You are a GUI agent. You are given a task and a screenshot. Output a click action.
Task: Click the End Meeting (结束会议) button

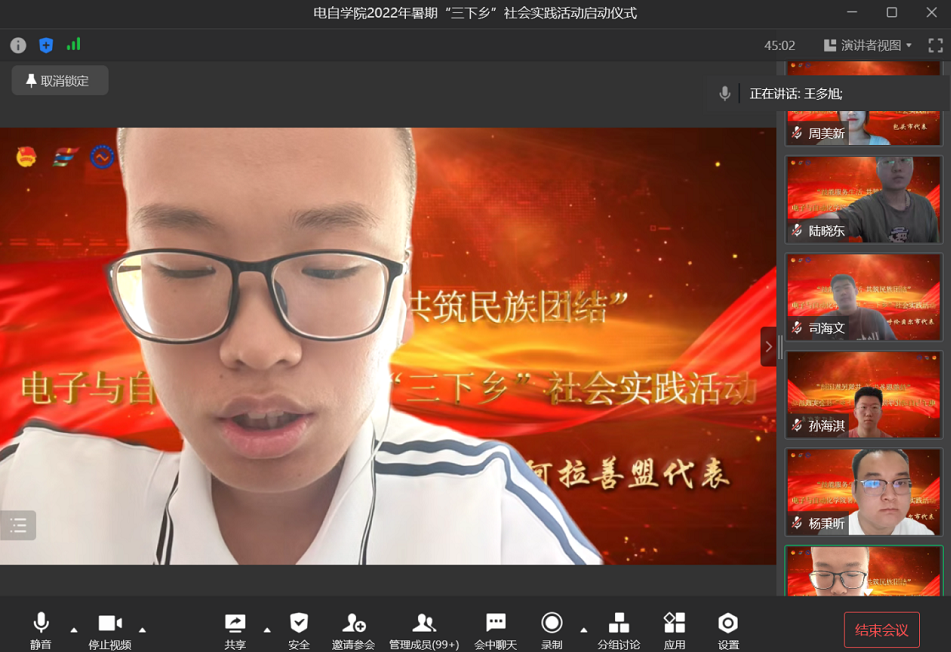(x=881, y=630)
